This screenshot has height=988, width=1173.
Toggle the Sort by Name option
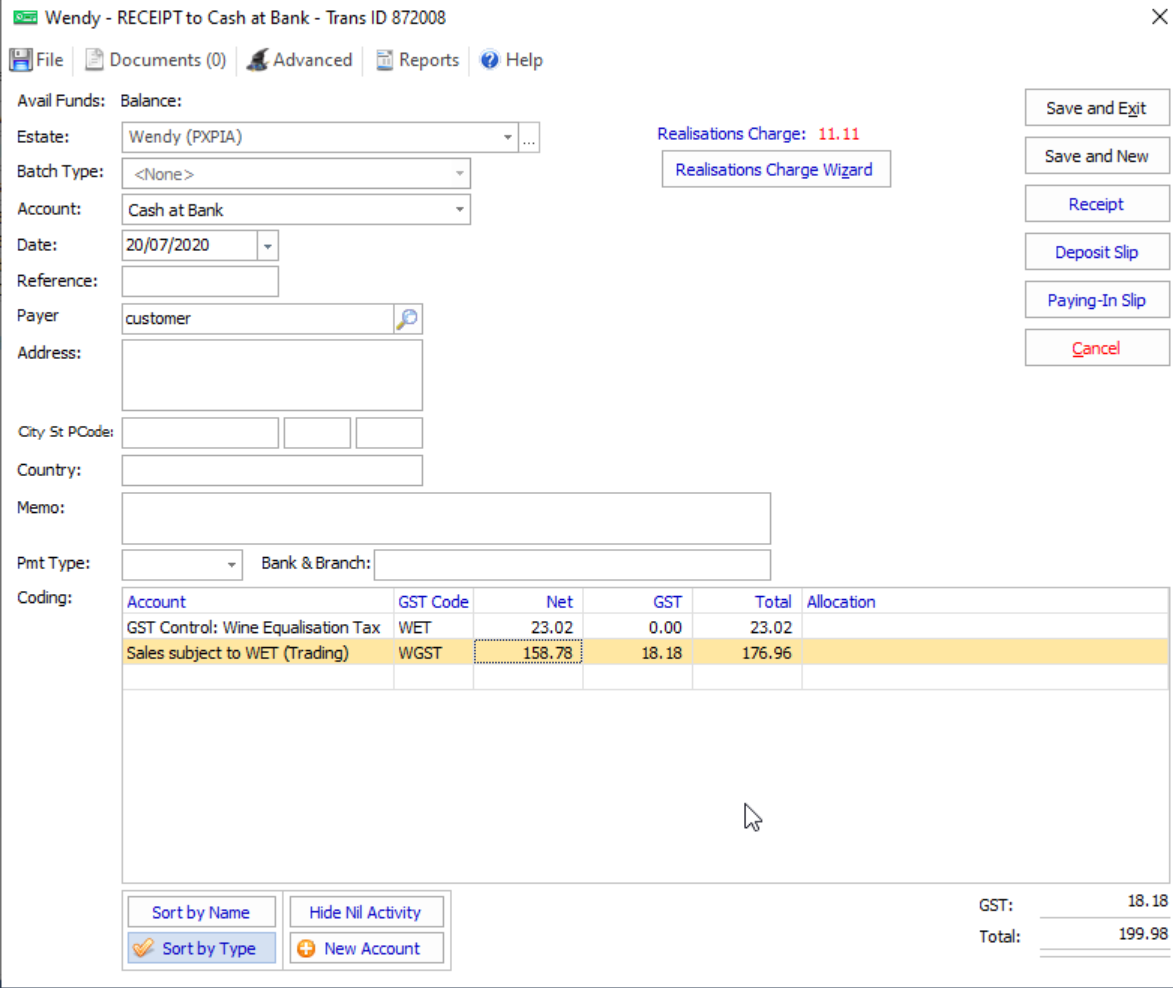[x=201, y=912]
